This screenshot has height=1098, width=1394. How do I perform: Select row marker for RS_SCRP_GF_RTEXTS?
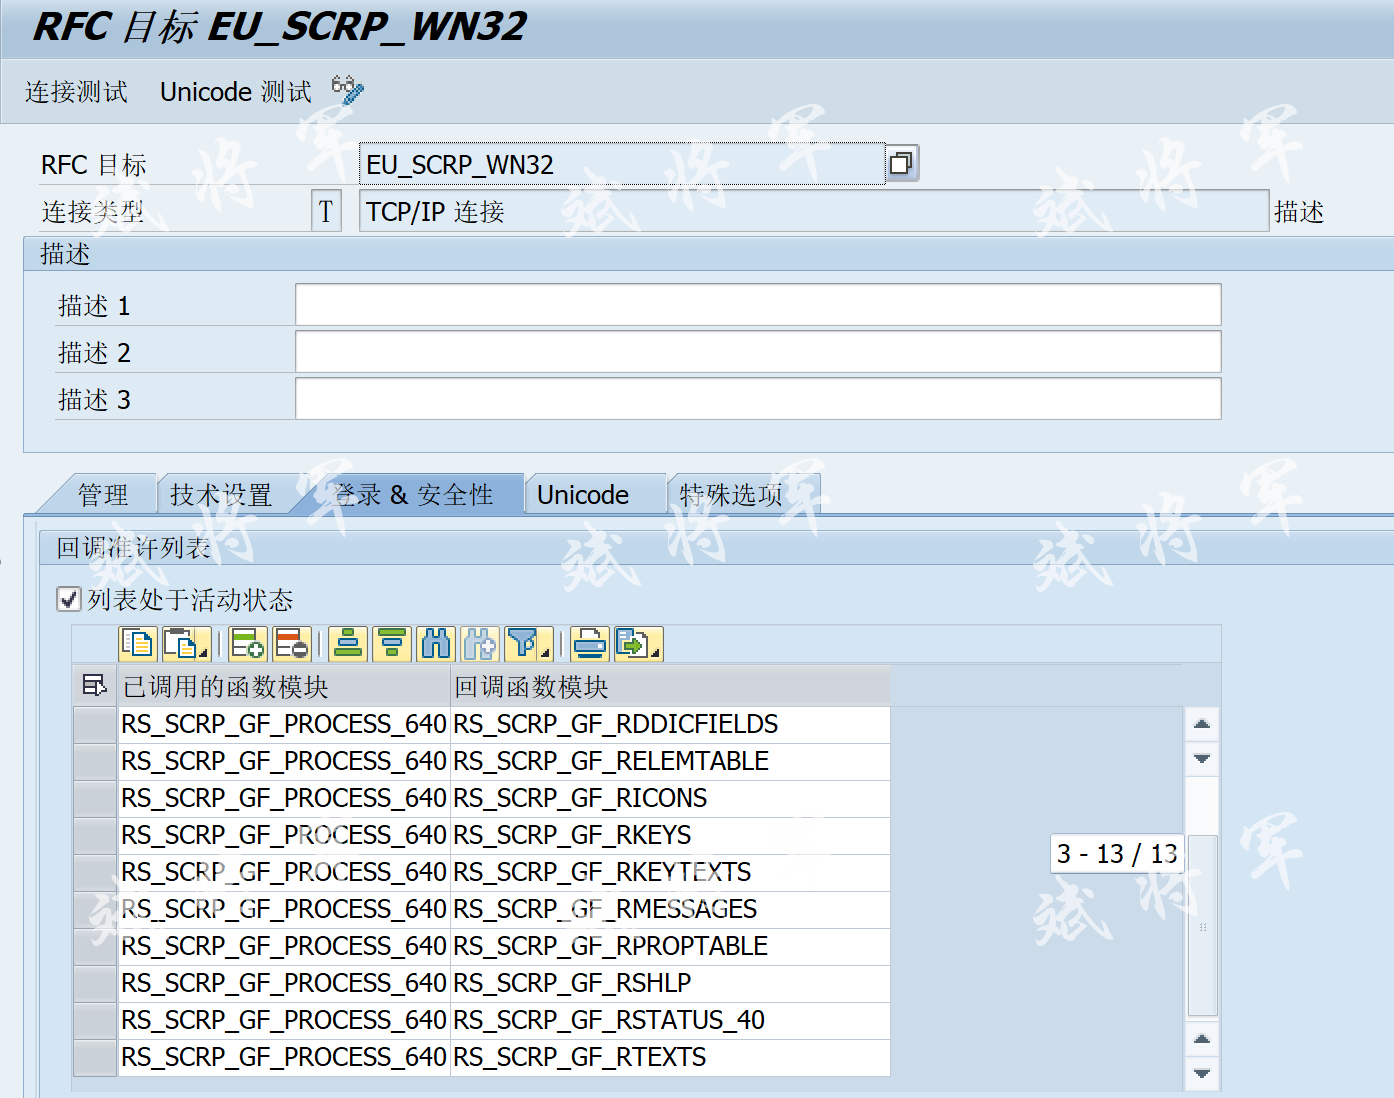(95, 1057)
